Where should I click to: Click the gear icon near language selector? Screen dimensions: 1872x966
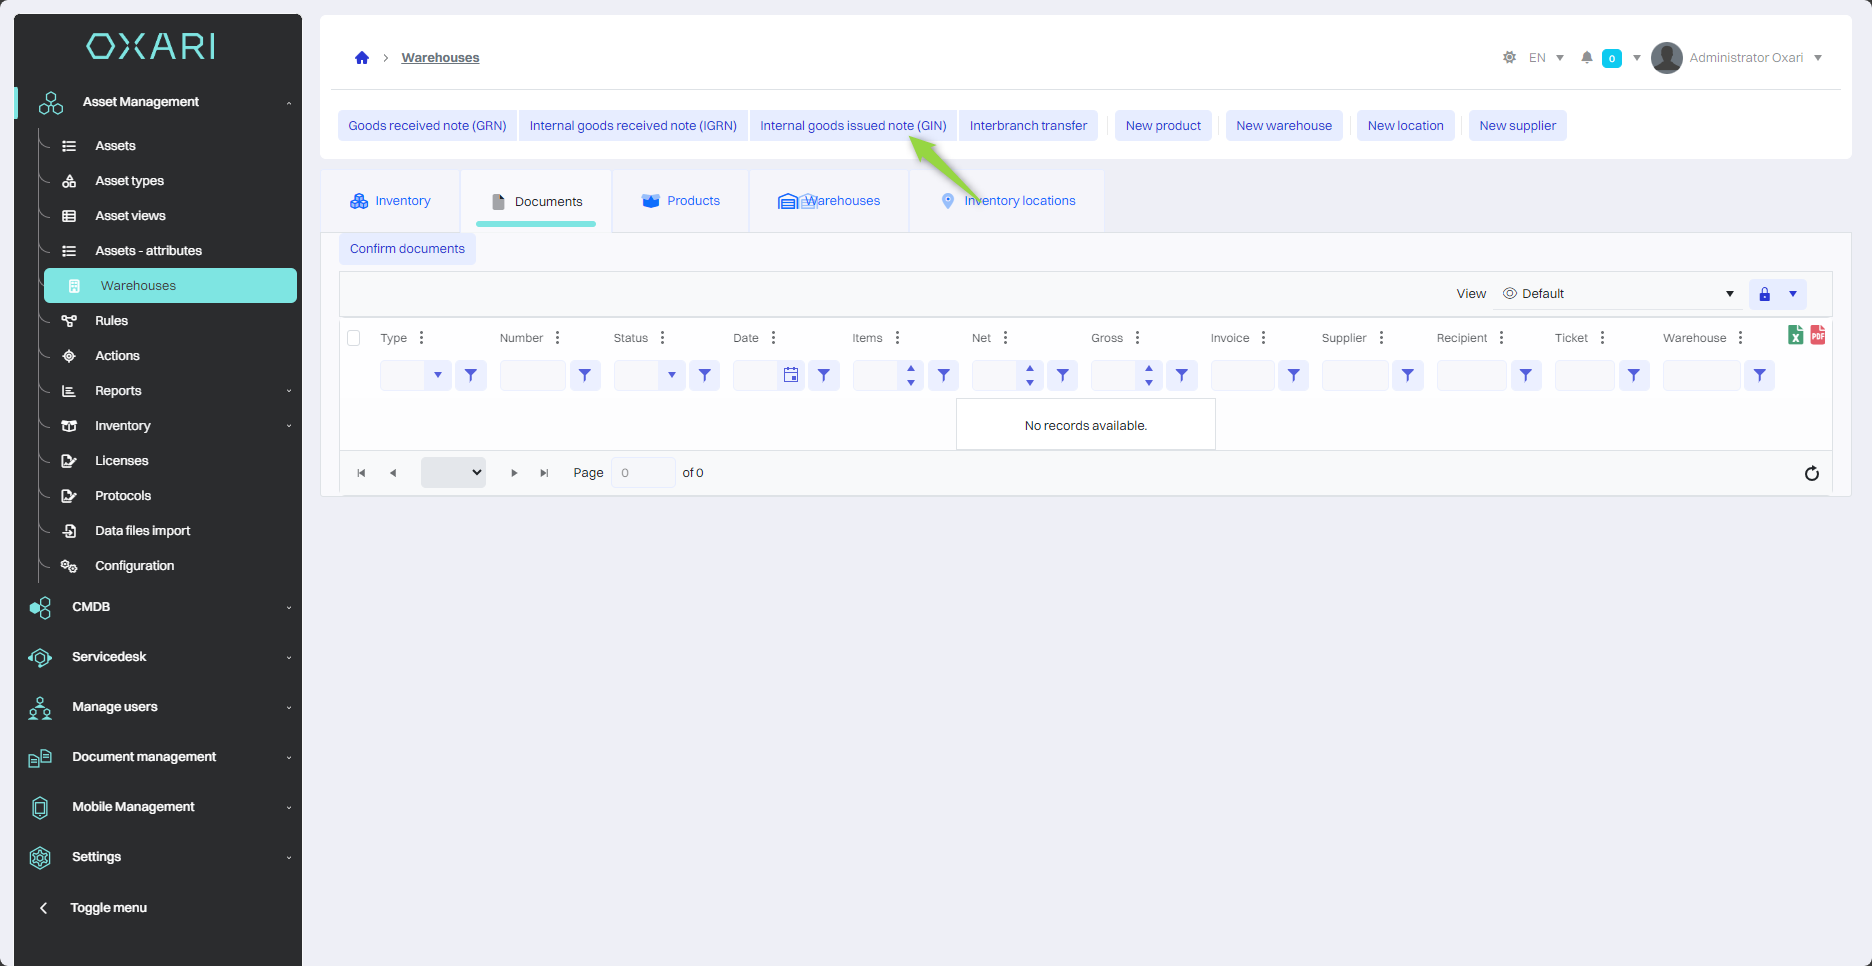point(1509,58)
